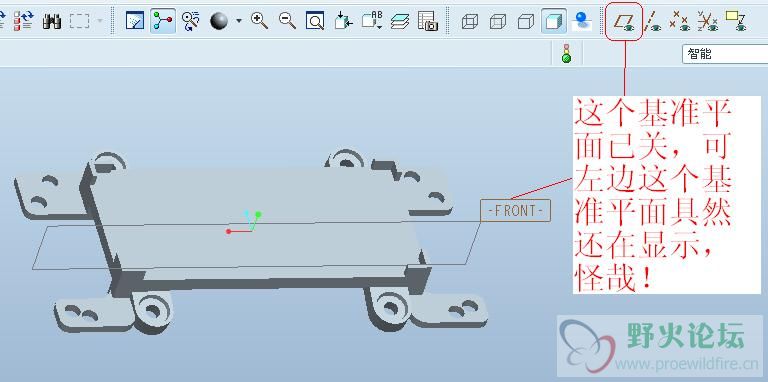This screenshot has width=768, height=382.
Task: Expand the shading sphere dropdown arrow
Action: pos(239,21)
